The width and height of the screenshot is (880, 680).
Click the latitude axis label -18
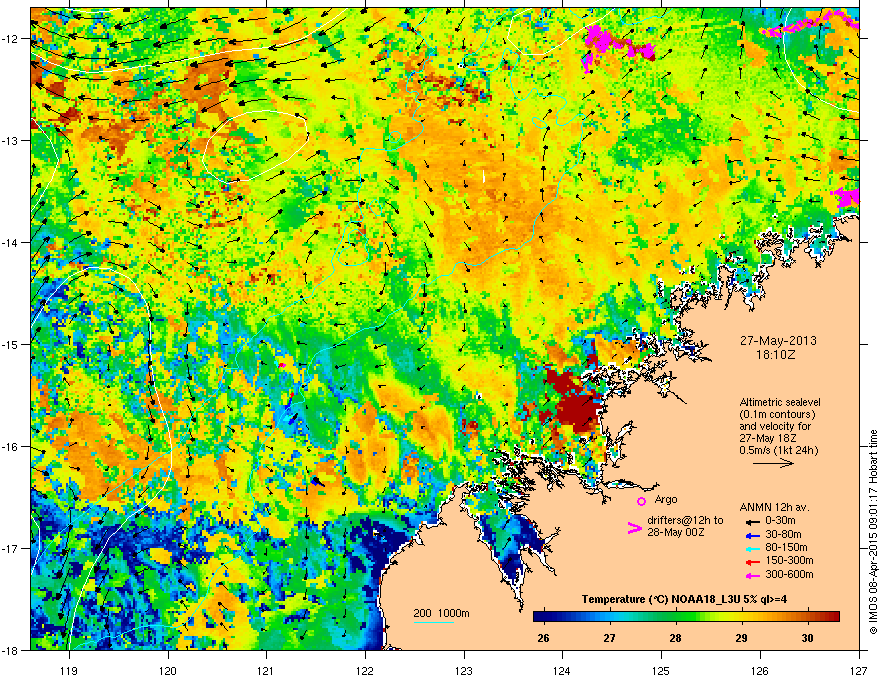[x=11, y=650]
